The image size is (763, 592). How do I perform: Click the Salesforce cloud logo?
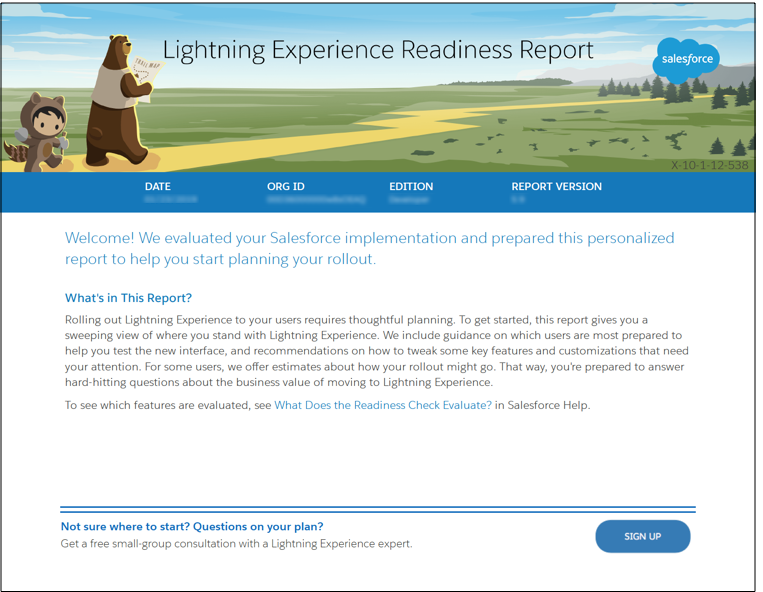pyautogui.click(x=687, y=60)
